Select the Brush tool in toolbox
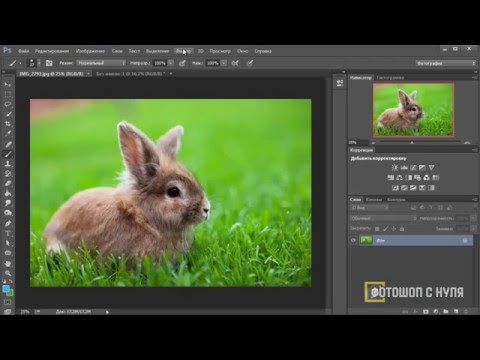 [x=8, y=154]
